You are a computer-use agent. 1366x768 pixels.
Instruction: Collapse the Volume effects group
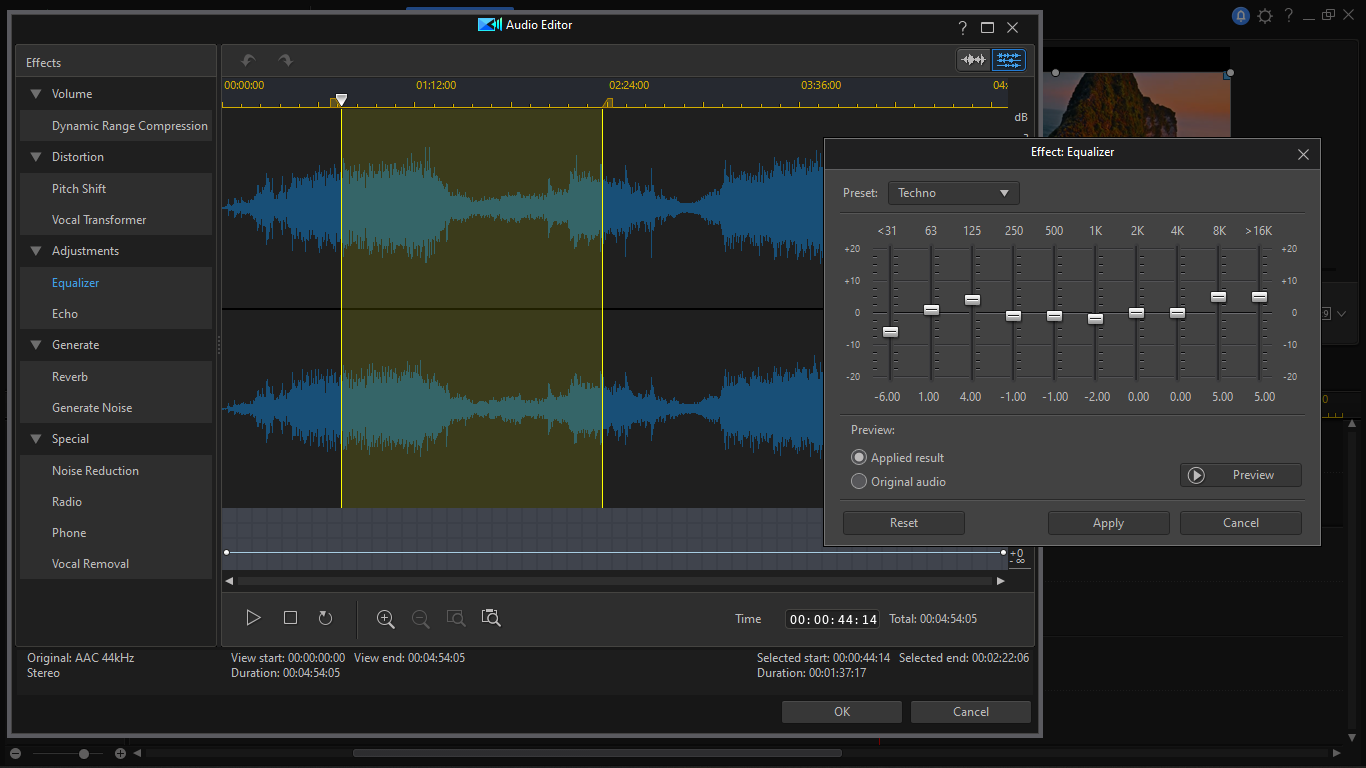36,94
